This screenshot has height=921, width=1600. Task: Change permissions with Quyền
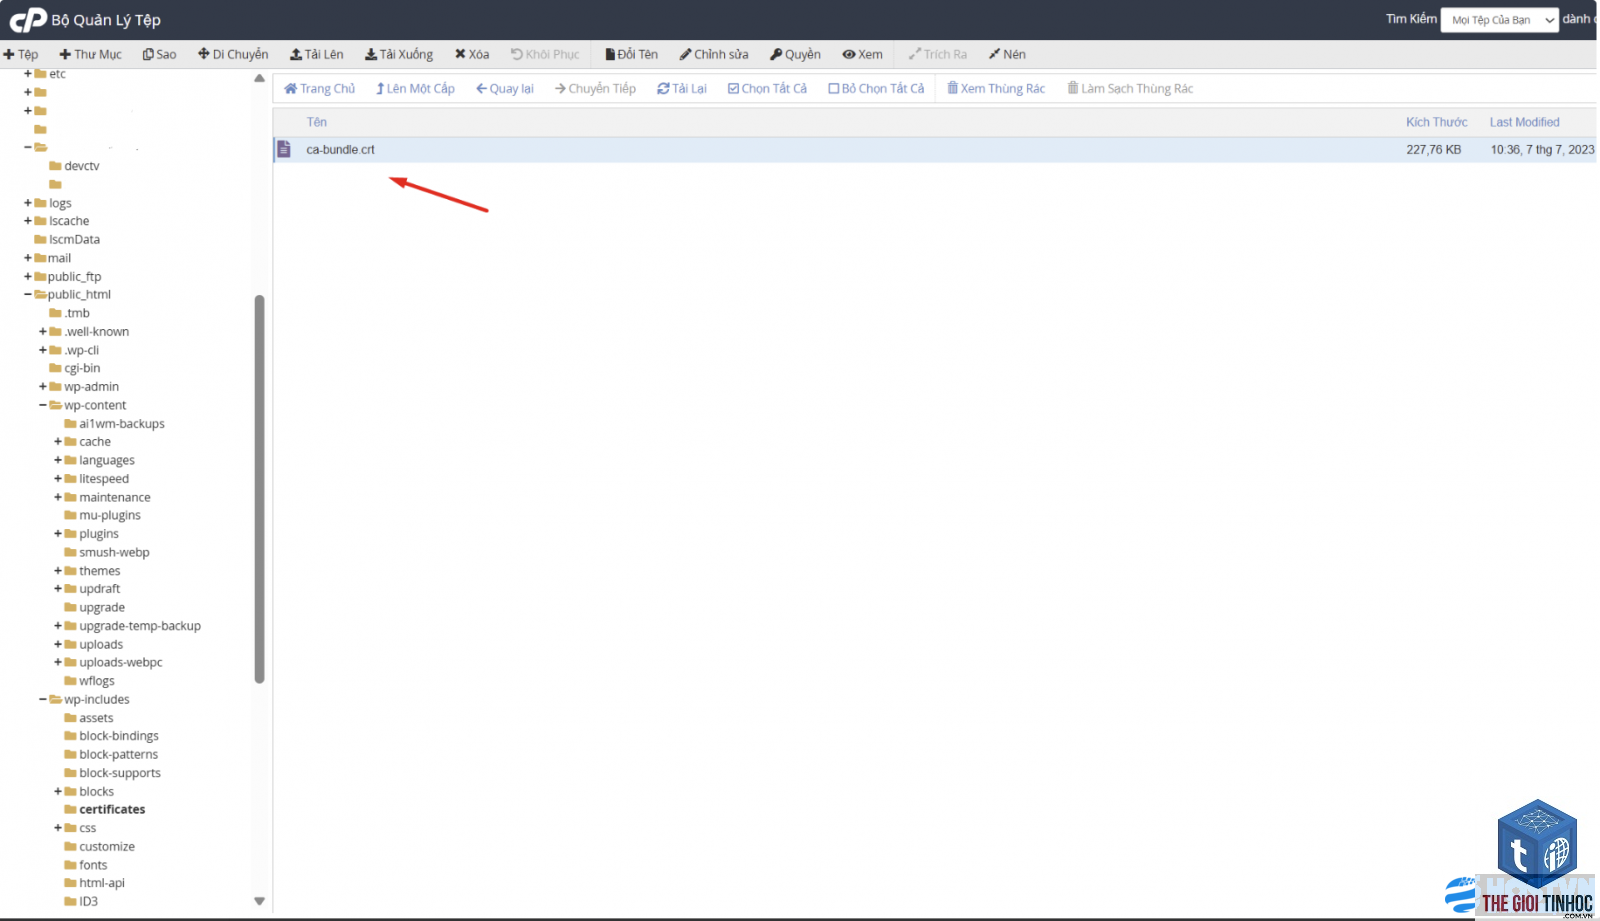coord(795,54)
